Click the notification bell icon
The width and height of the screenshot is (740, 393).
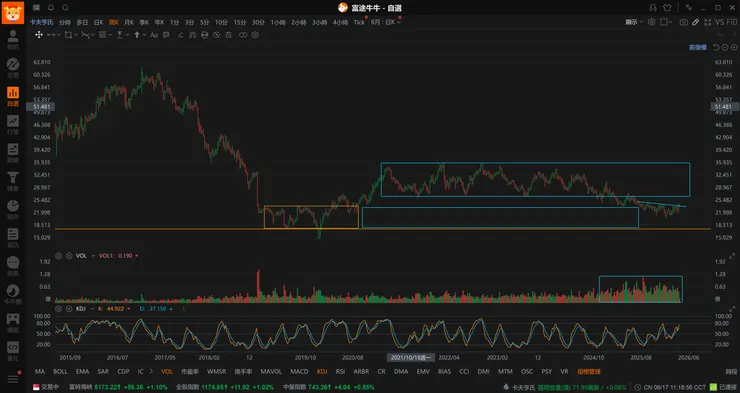(51, 8)
